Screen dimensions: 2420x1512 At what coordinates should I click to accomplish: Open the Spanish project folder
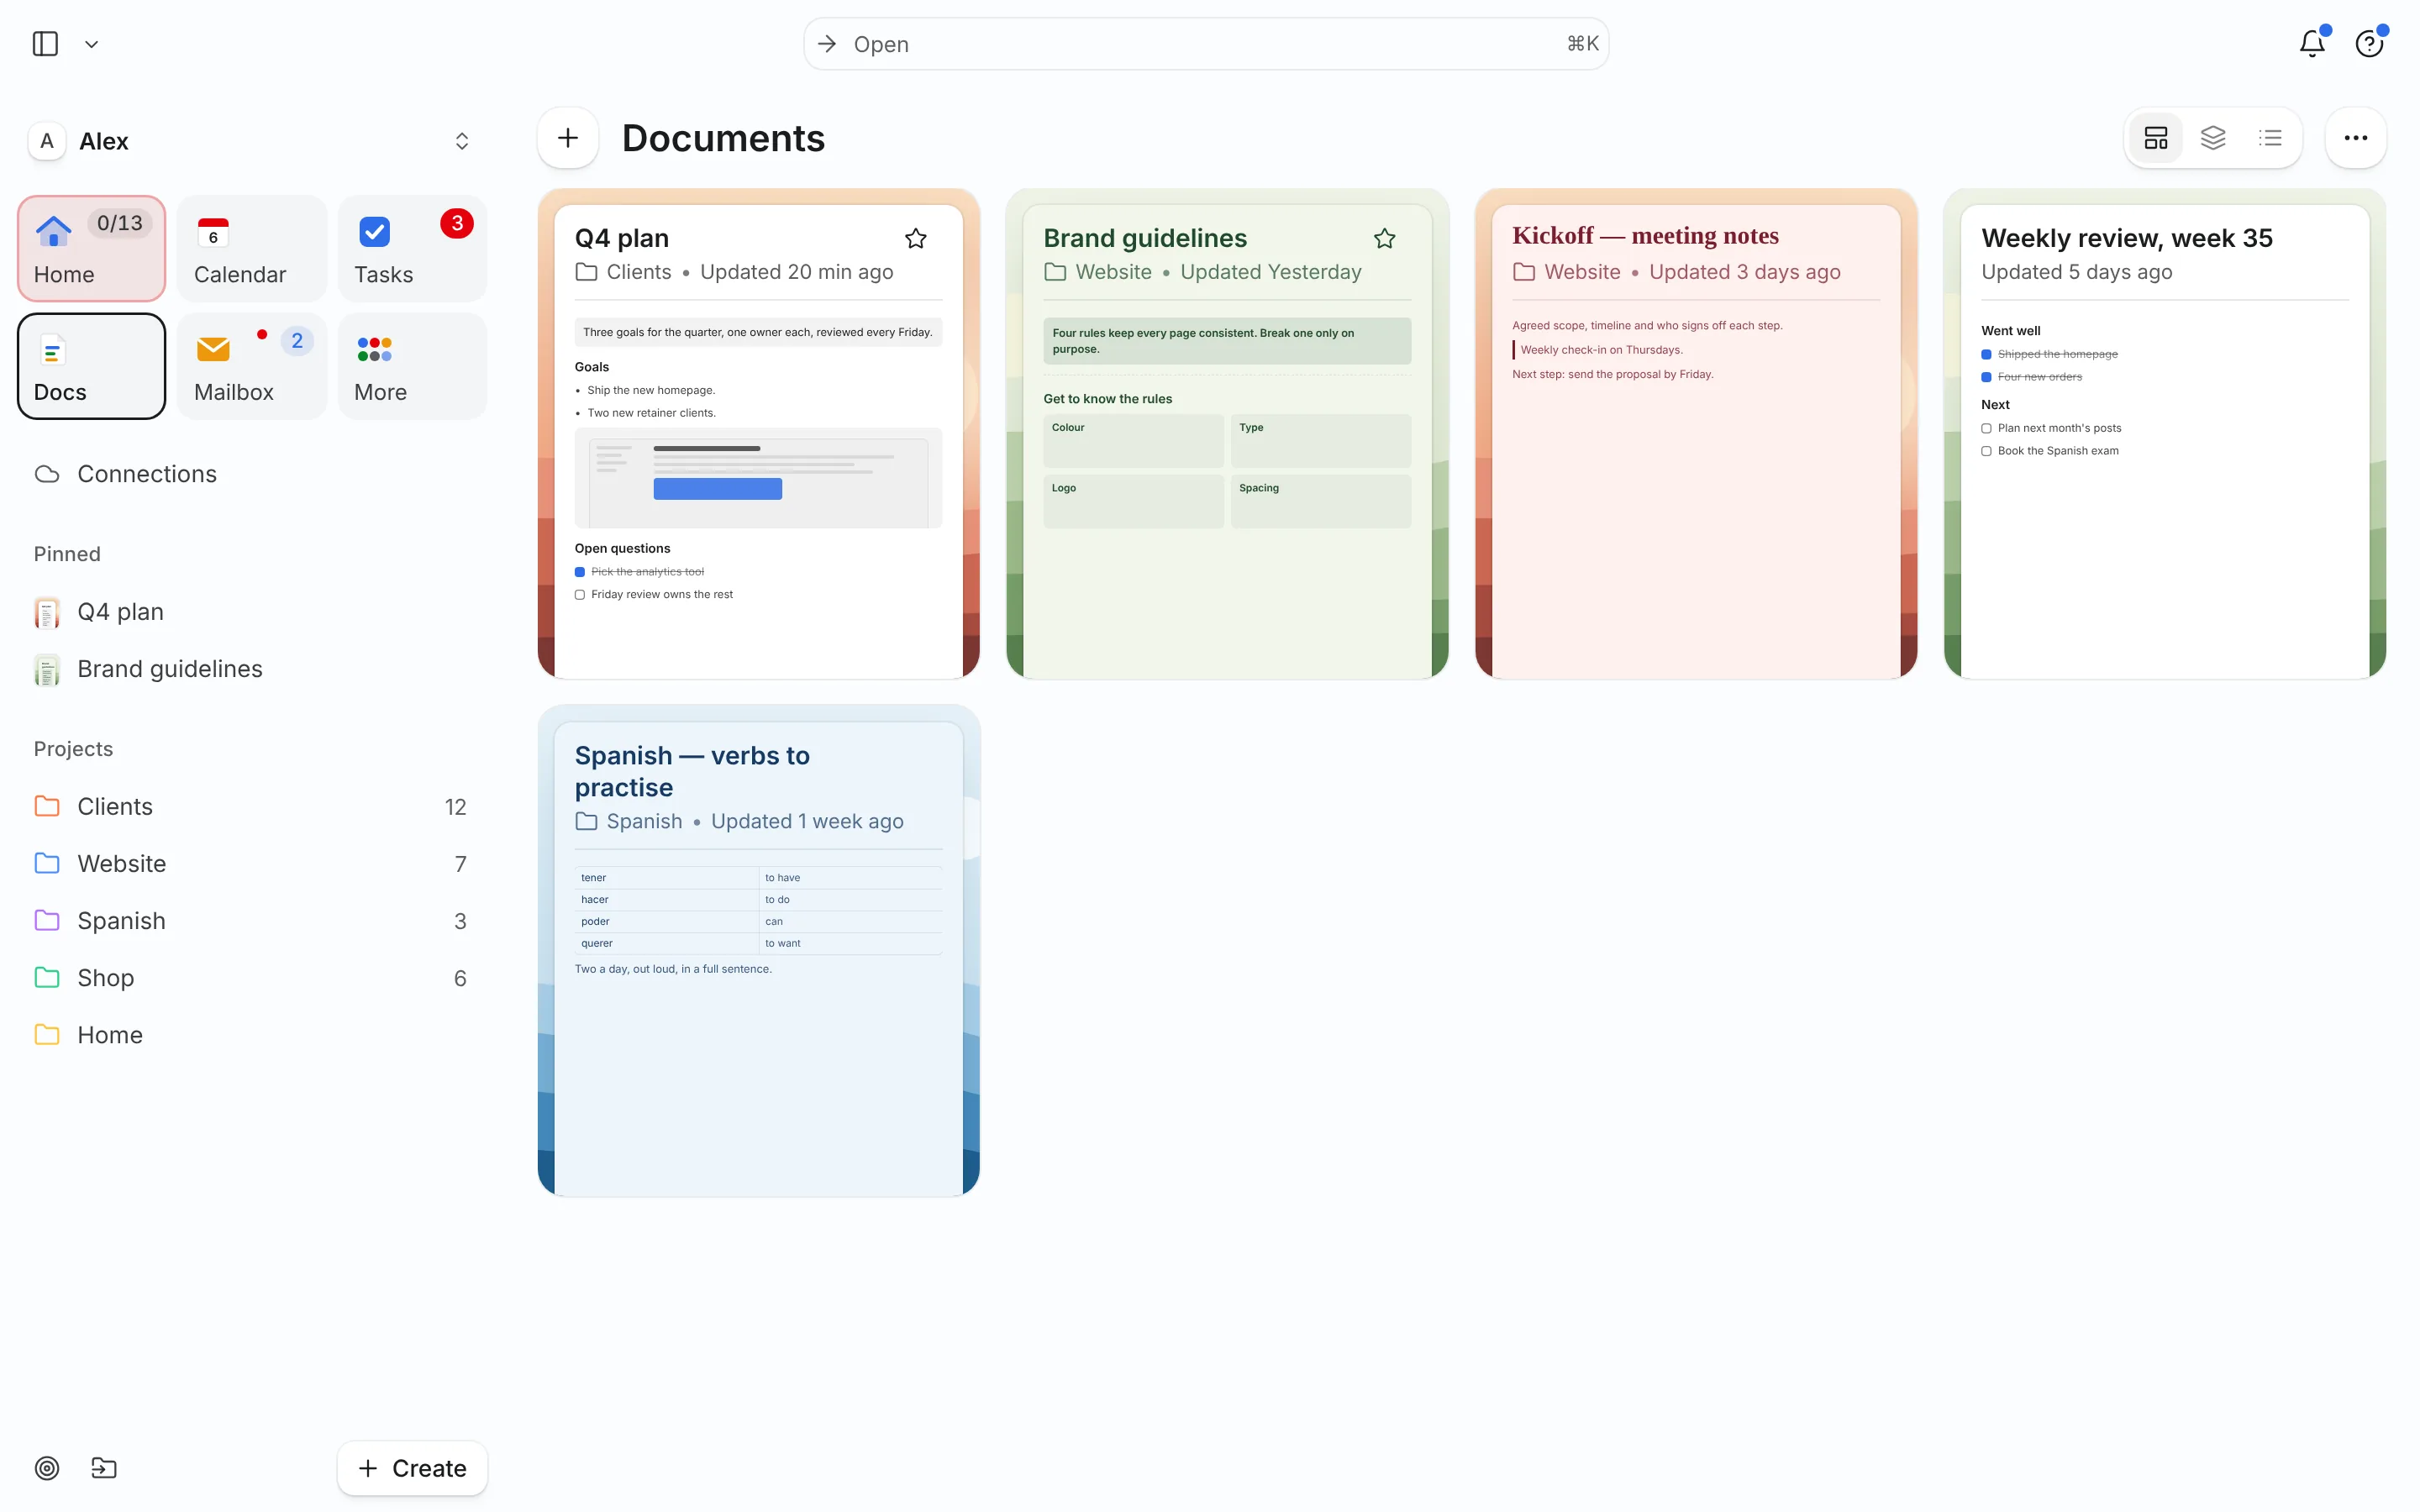coord(251,921)
